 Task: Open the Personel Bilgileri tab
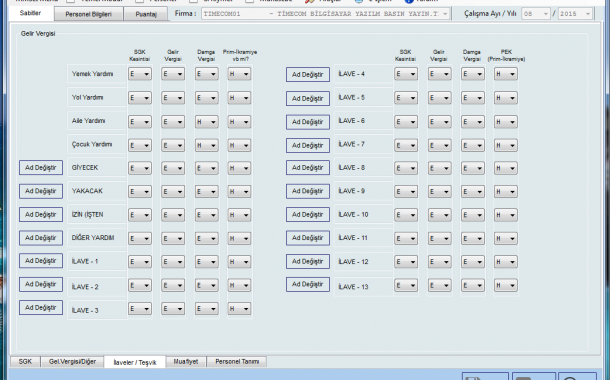click(x=88, y=14)
